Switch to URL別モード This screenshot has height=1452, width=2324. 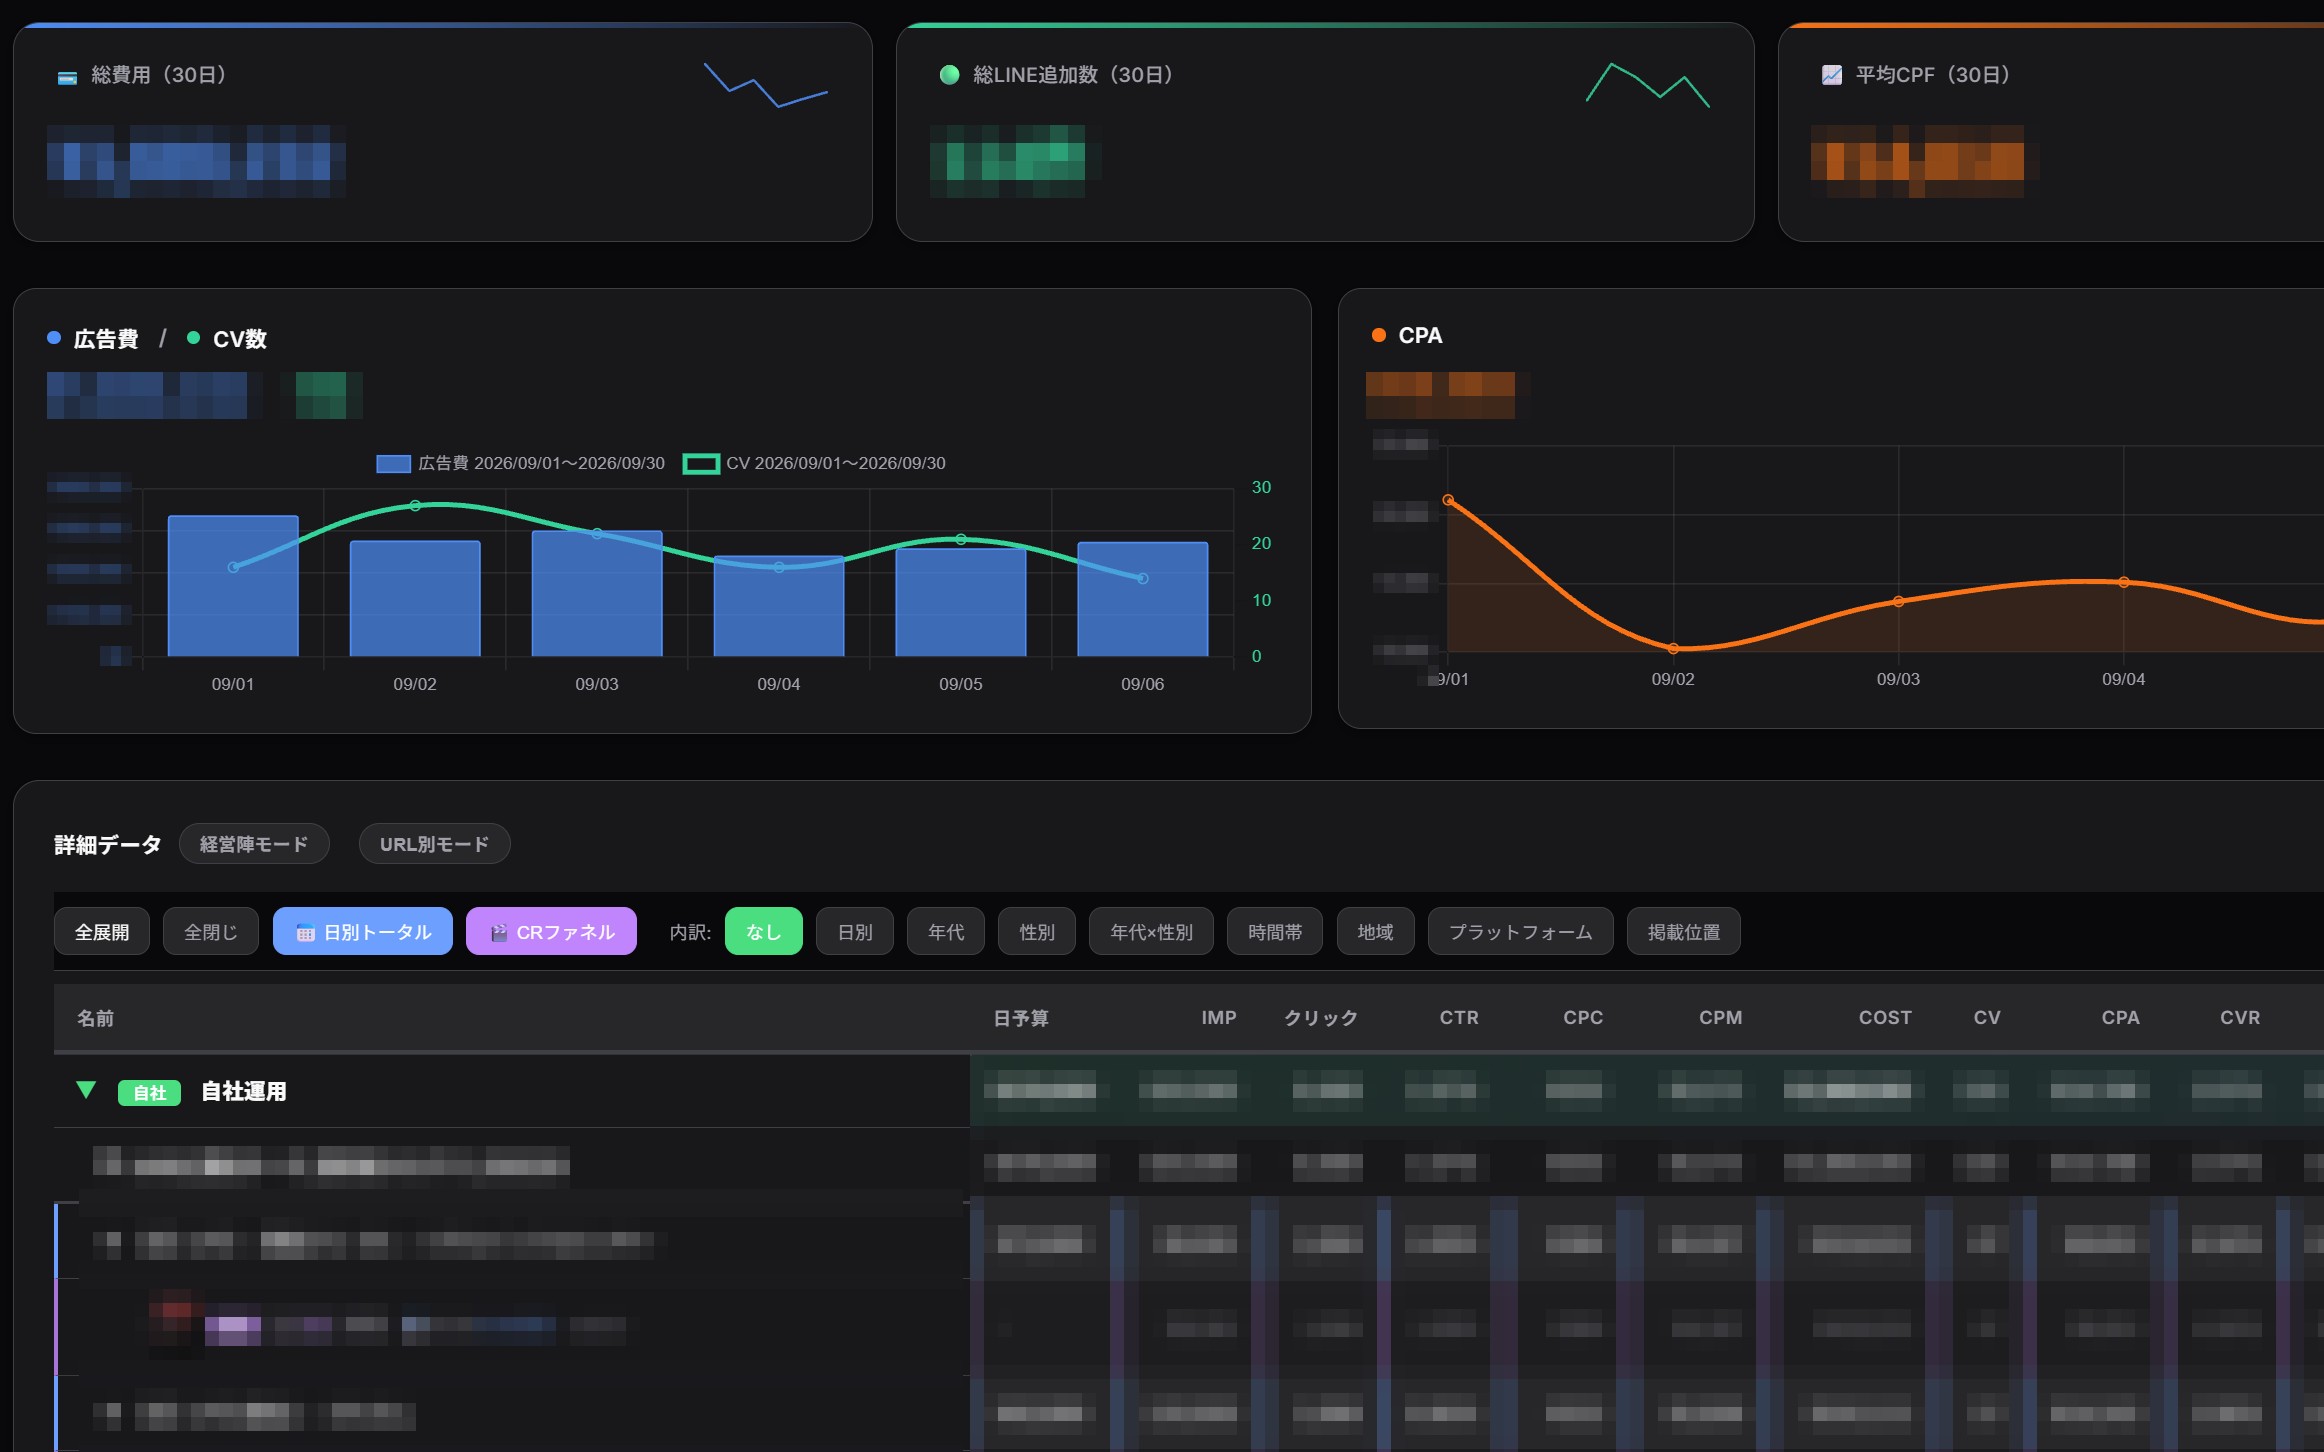click(x=434, y=845)
